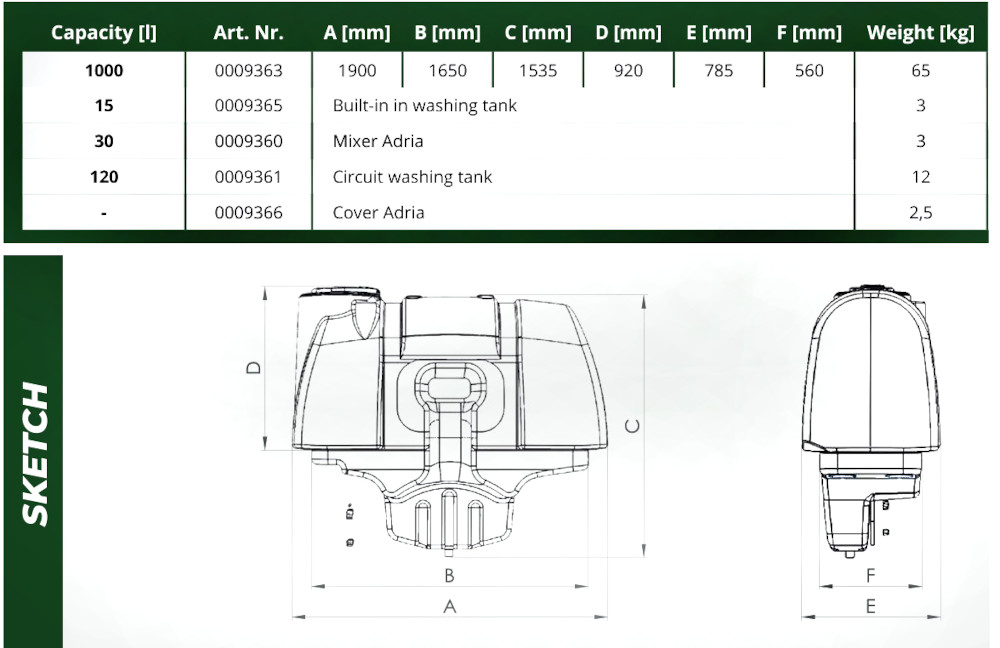Image resolution: width=1000 pixels, height=648 pixels.
Task: Select article number "0009361"
Action: pos(248,177)
